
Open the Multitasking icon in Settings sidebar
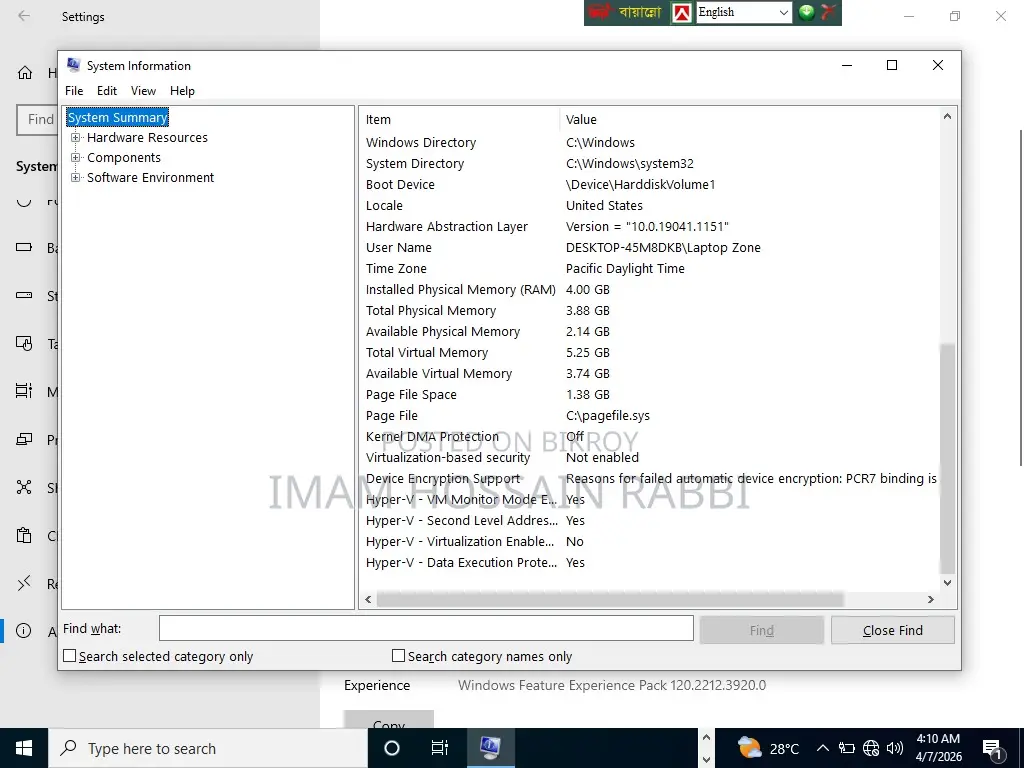pyautogui.click(x=24, y=391)
